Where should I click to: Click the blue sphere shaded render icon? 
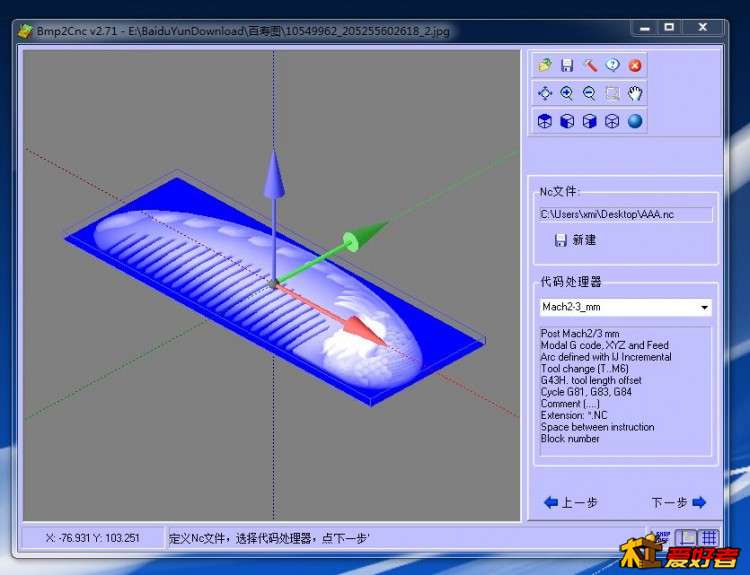(x=635, y=121)
